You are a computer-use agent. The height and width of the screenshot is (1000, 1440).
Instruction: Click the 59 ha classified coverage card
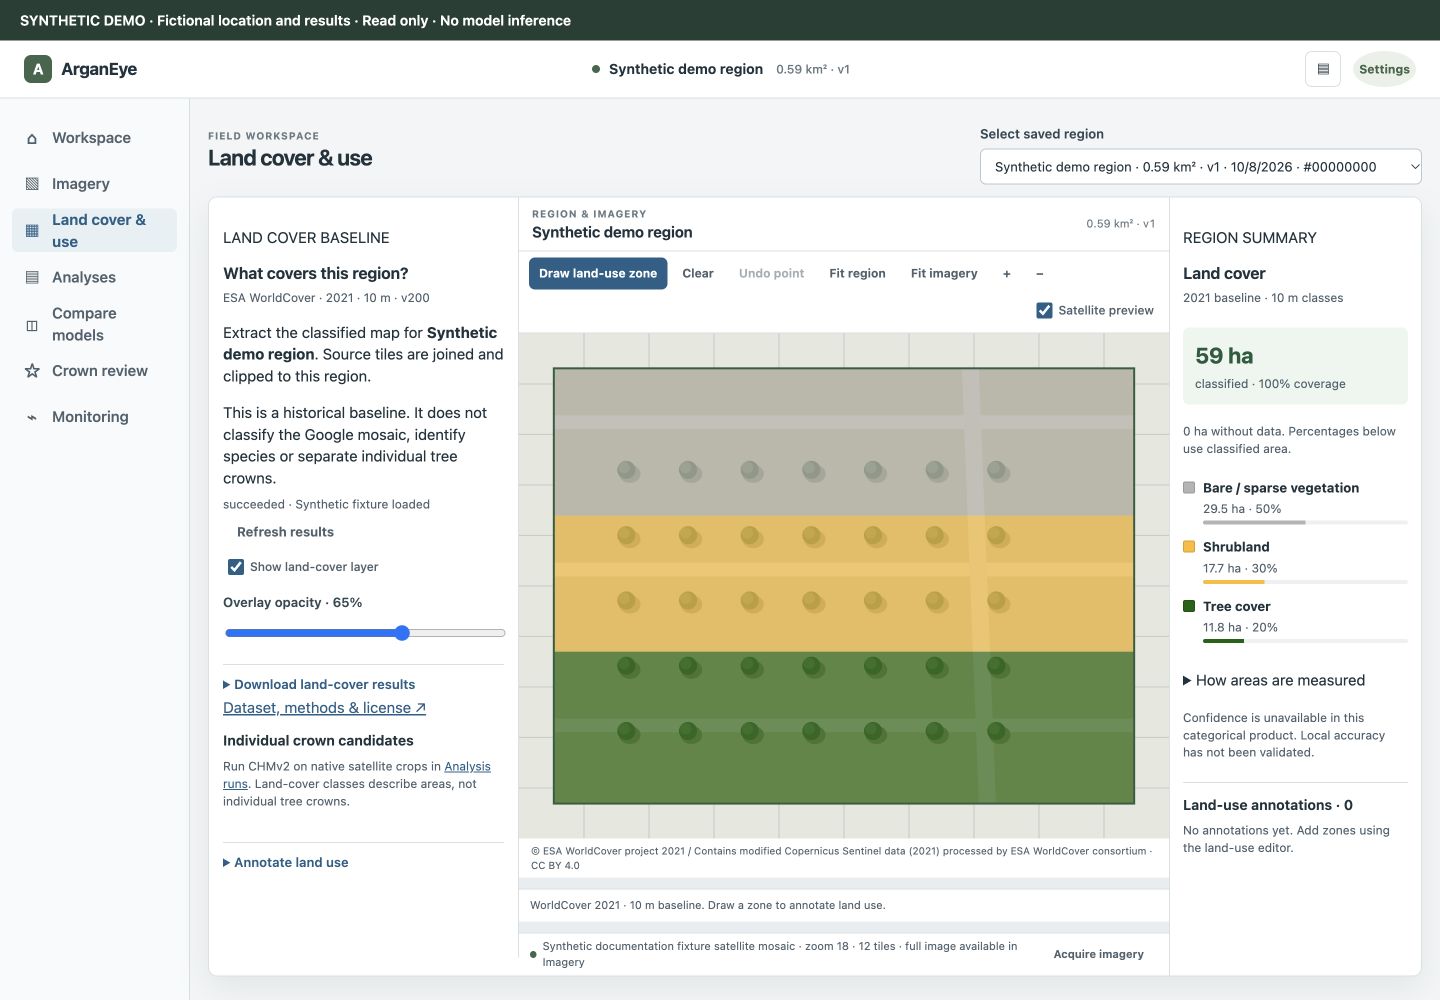(x=1295, y=366)
